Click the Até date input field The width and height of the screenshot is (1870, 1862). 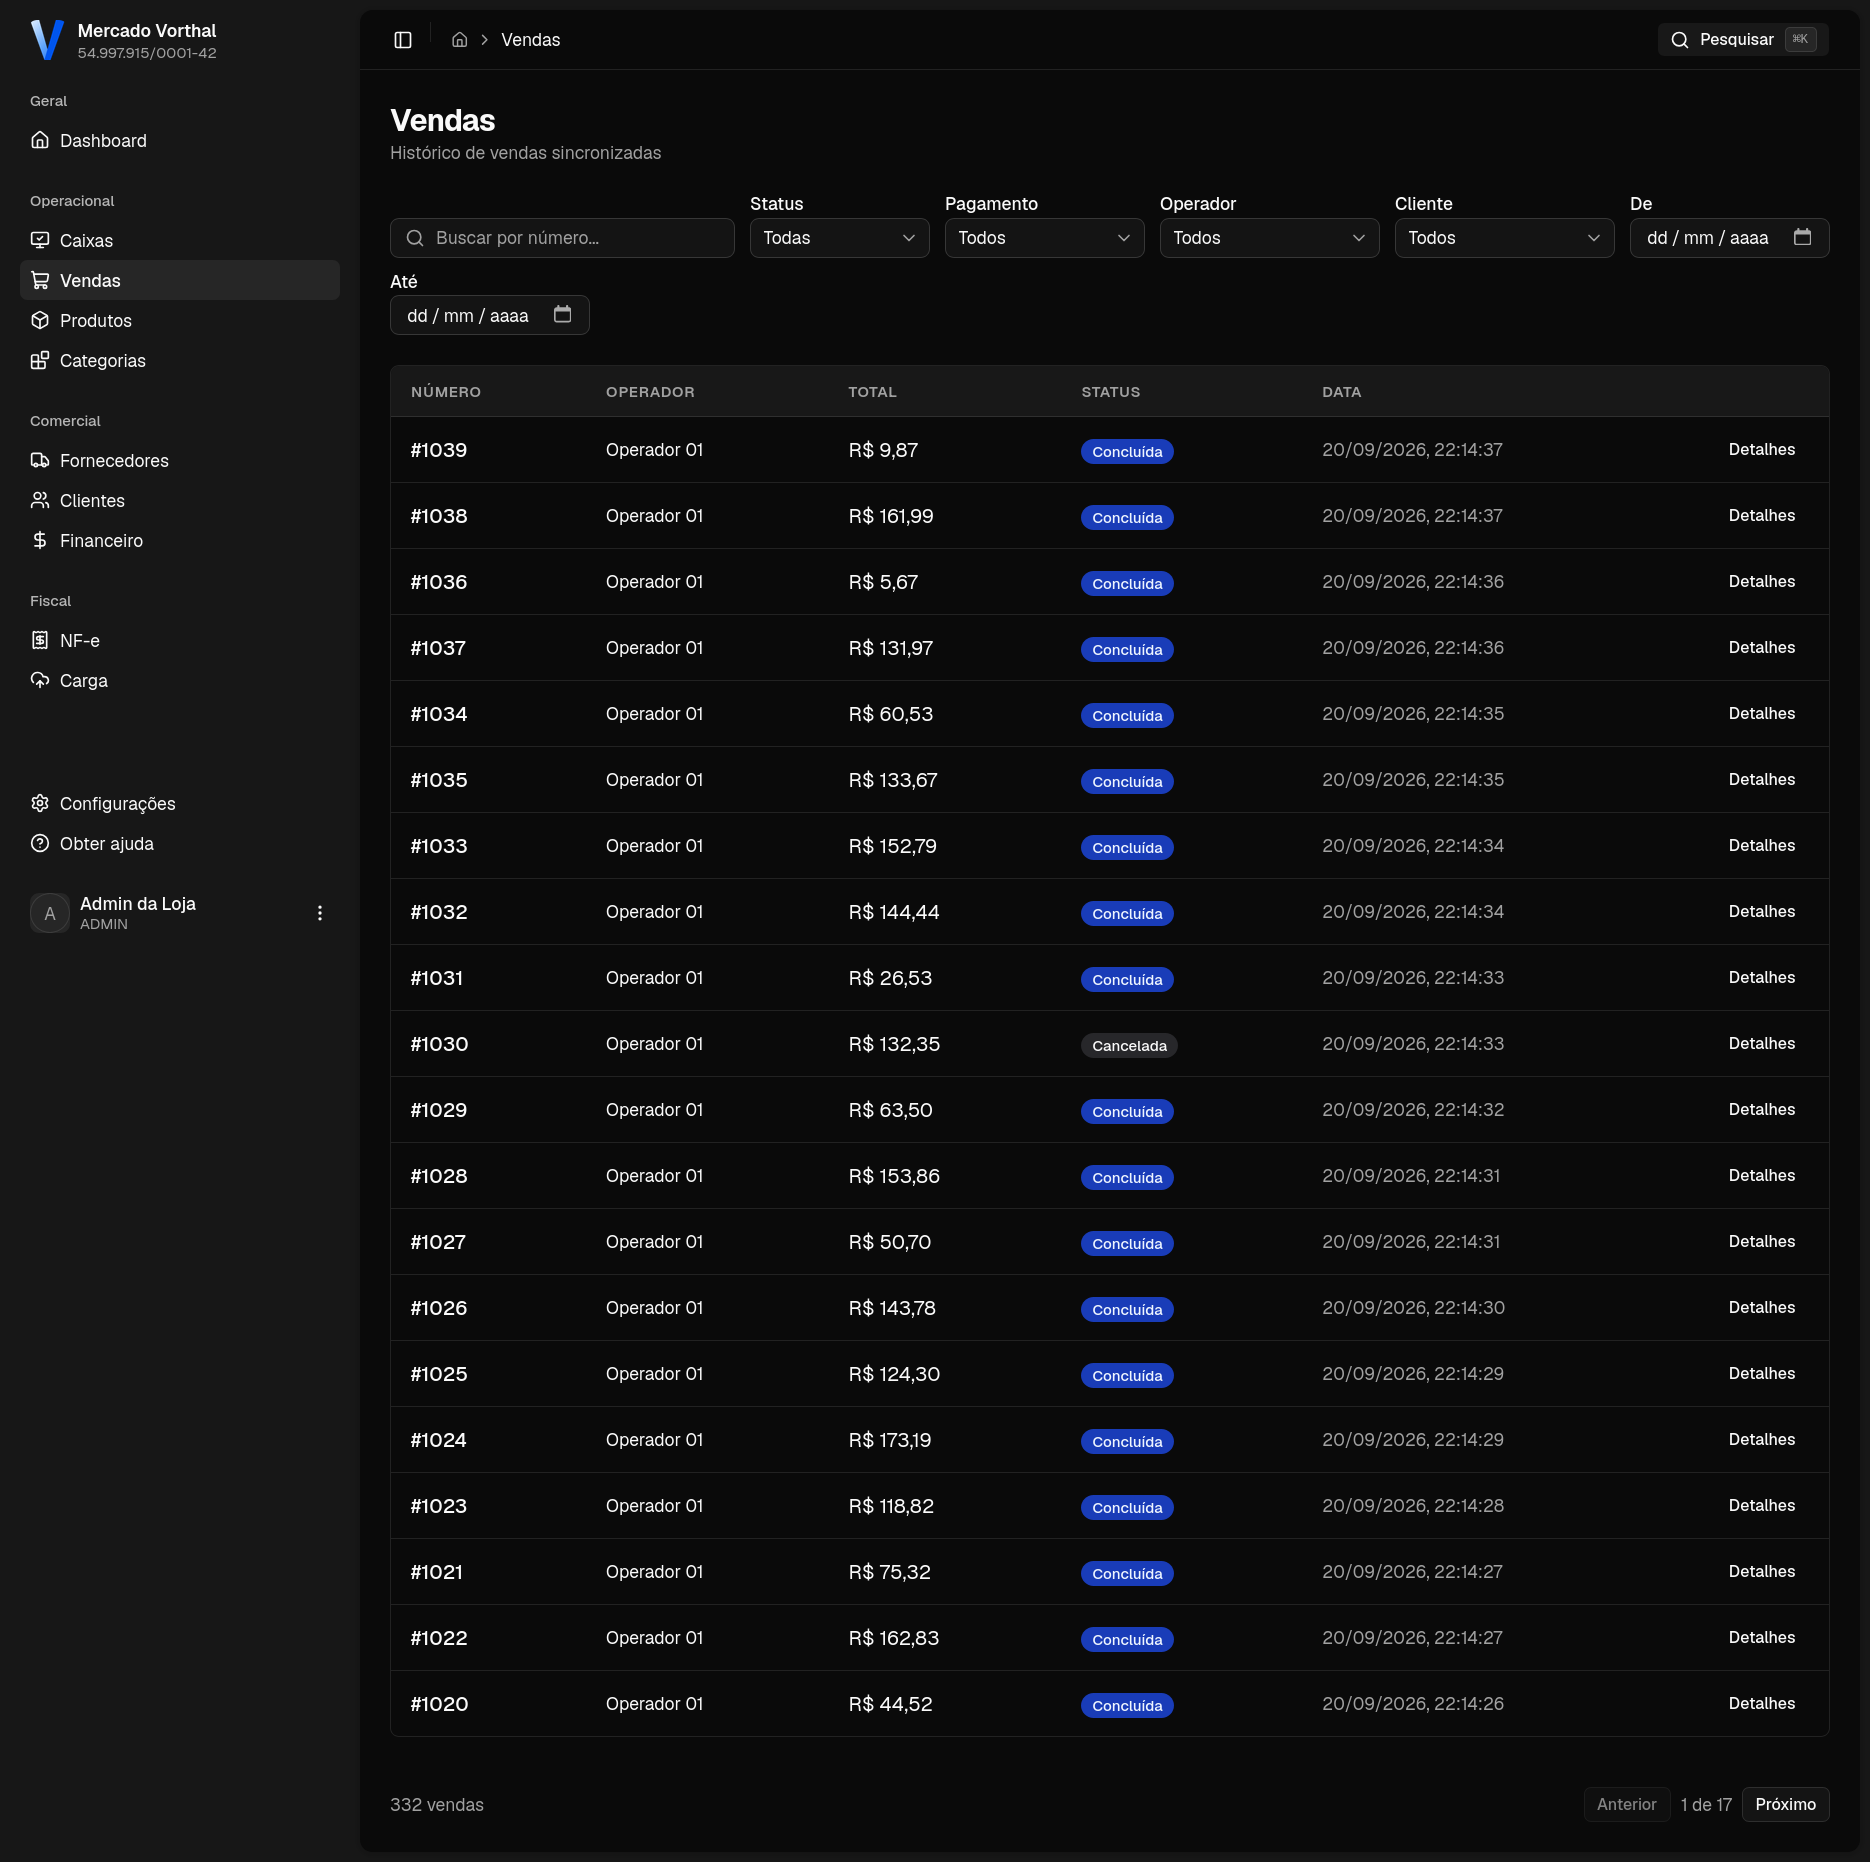(x=490, y=316)
